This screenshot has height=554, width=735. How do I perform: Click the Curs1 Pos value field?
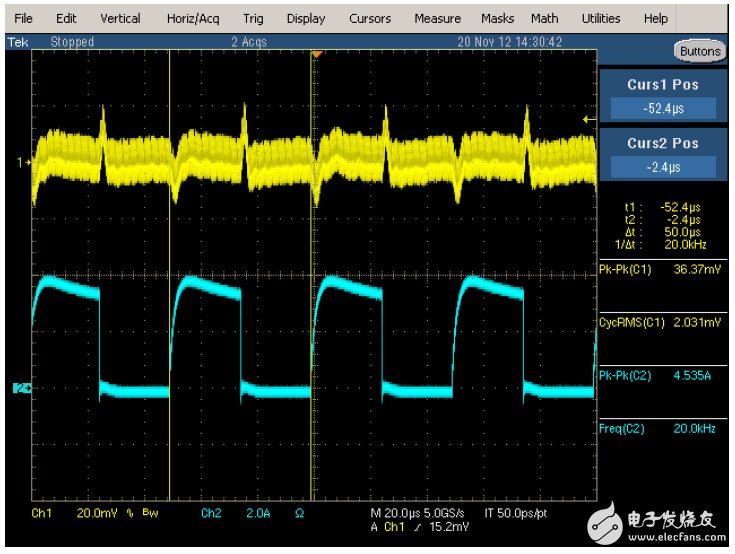pyautogui.click(x=664, y=108)
